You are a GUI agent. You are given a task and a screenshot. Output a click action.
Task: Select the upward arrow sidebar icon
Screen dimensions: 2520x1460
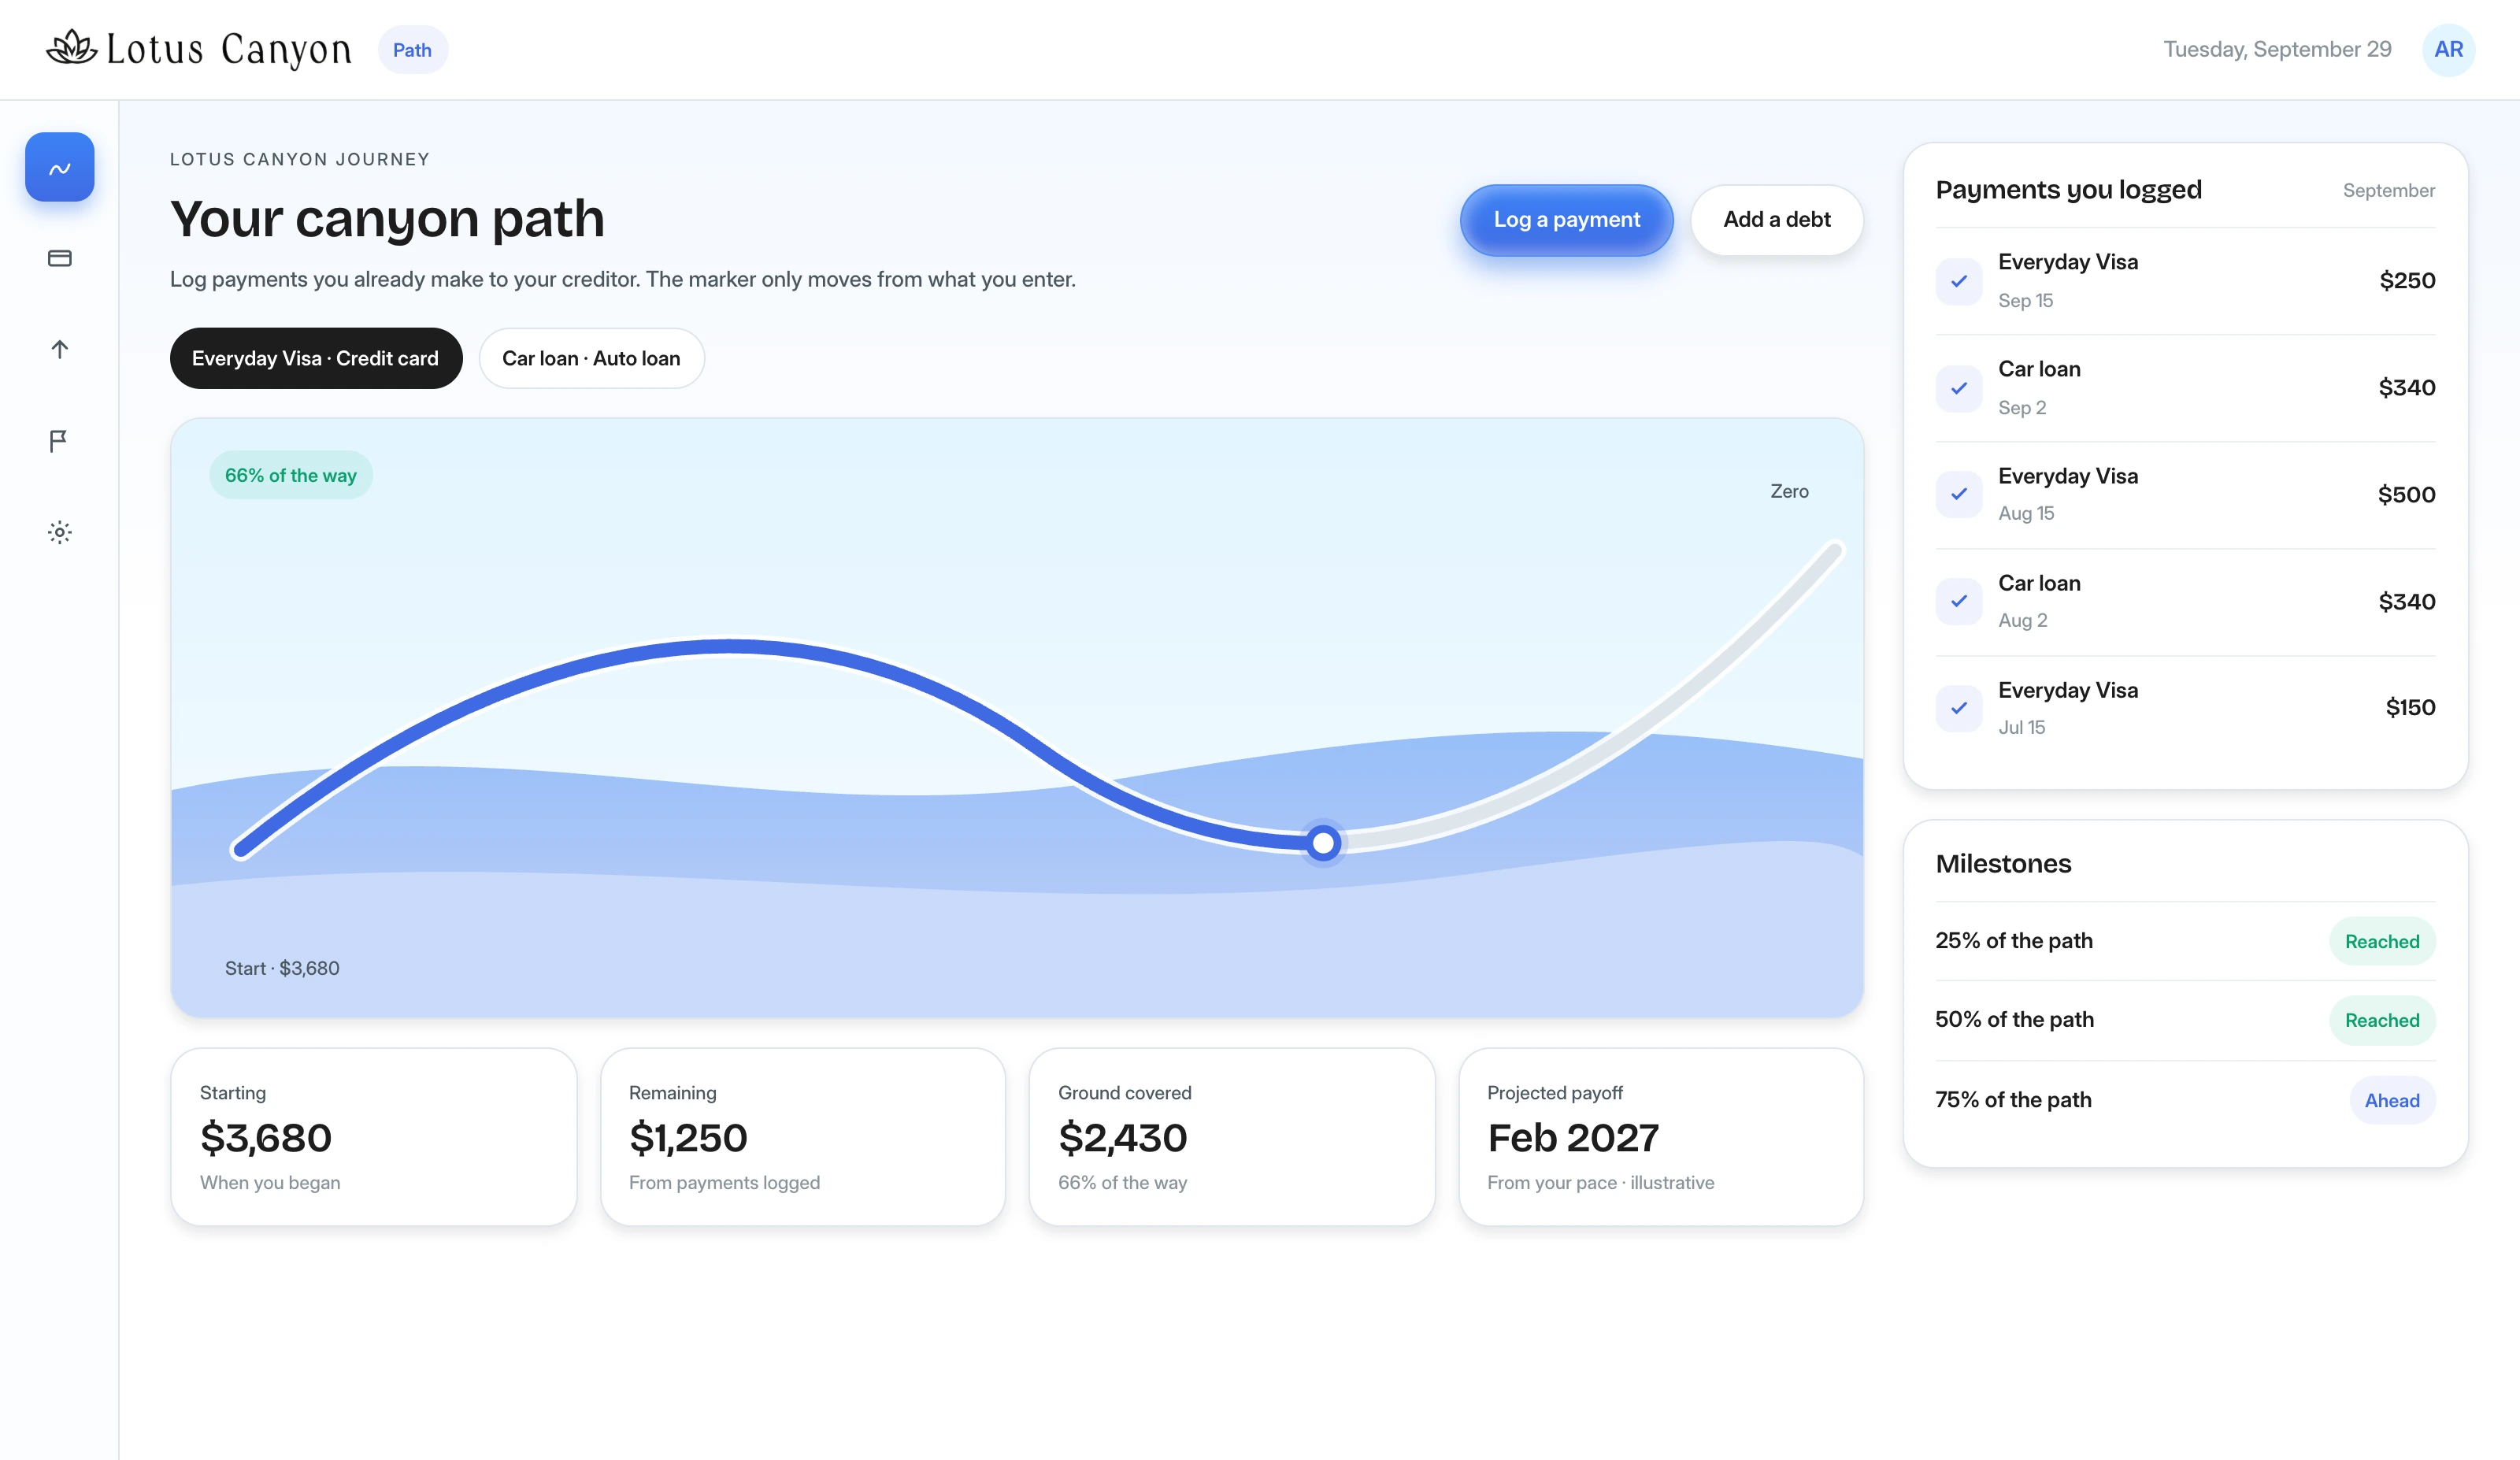click(x=59, y=349)
